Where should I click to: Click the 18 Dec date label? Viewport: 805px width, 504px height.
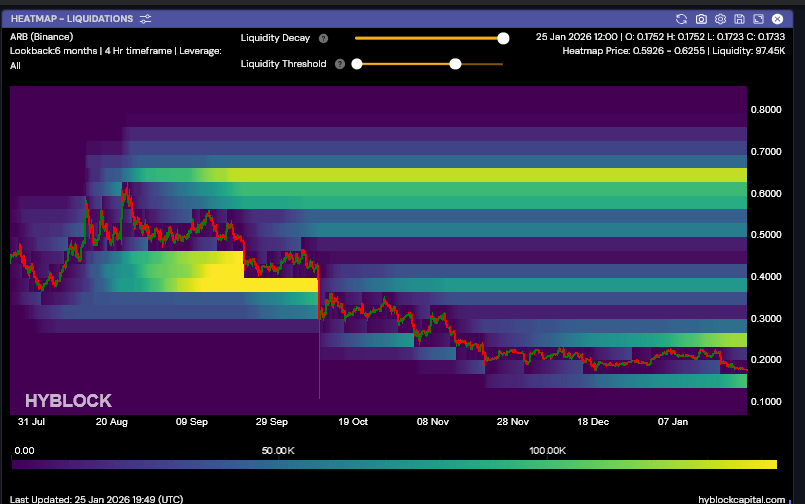click(593, 422)
